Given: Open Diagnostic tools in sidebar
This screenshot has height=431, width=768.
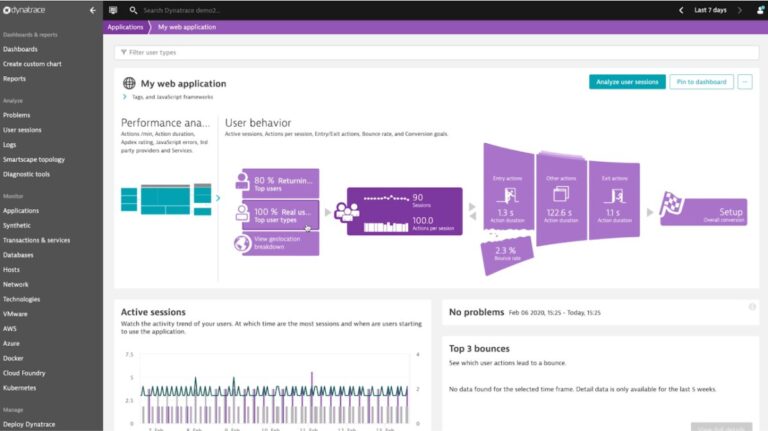Looking at the screenshot, I should coord(26,174).
